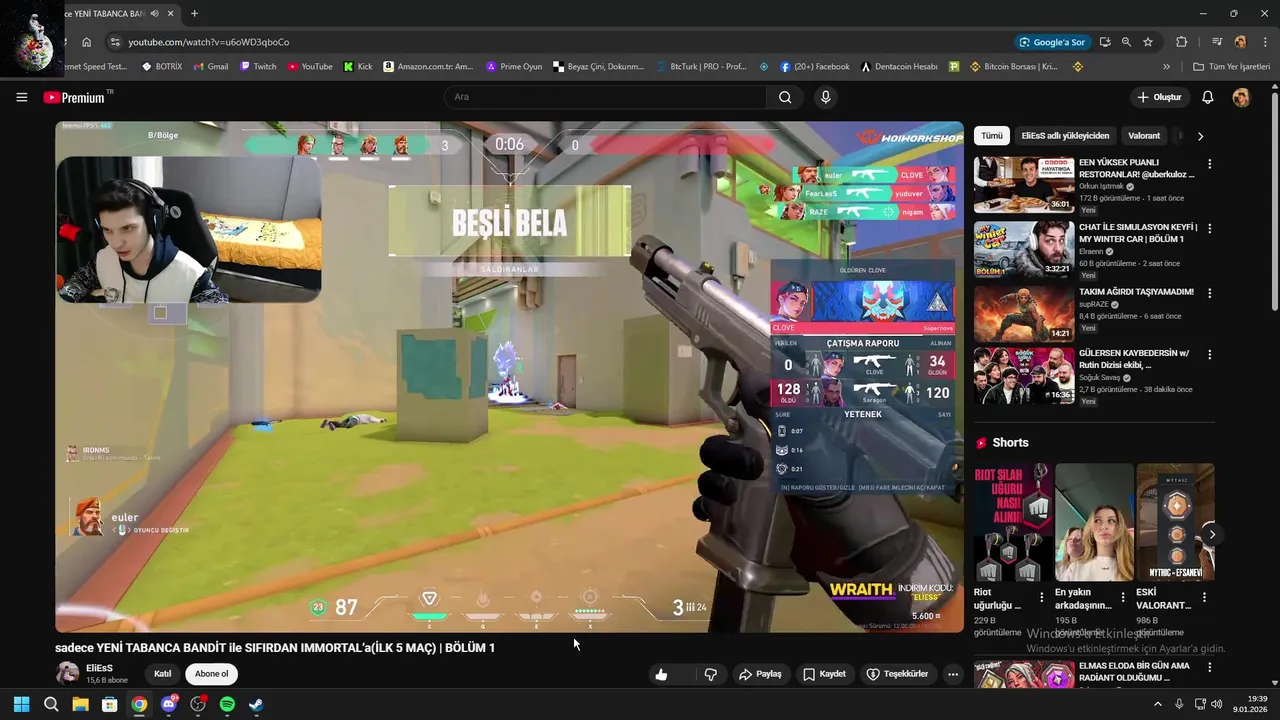Open the Gmail bookmark
Image resolution: width=1280 pixels, height=720 pixels.
tap(211, 67)
